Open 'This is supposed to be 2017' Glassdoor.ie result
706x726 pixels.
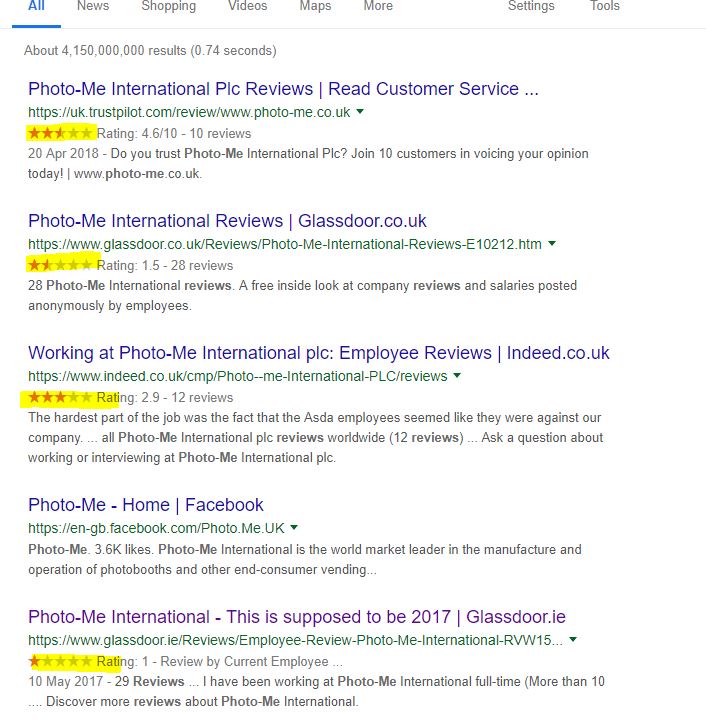click(297, 617)
